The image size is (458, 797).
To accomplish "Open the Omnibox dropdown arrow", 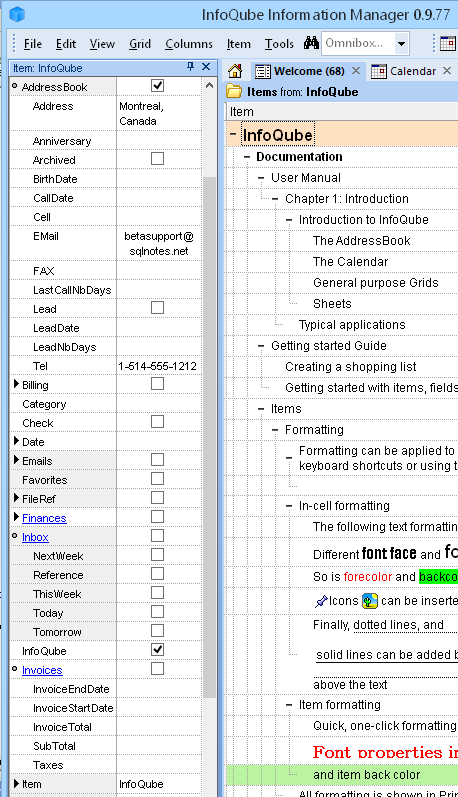I will click(x=402, y=44).
